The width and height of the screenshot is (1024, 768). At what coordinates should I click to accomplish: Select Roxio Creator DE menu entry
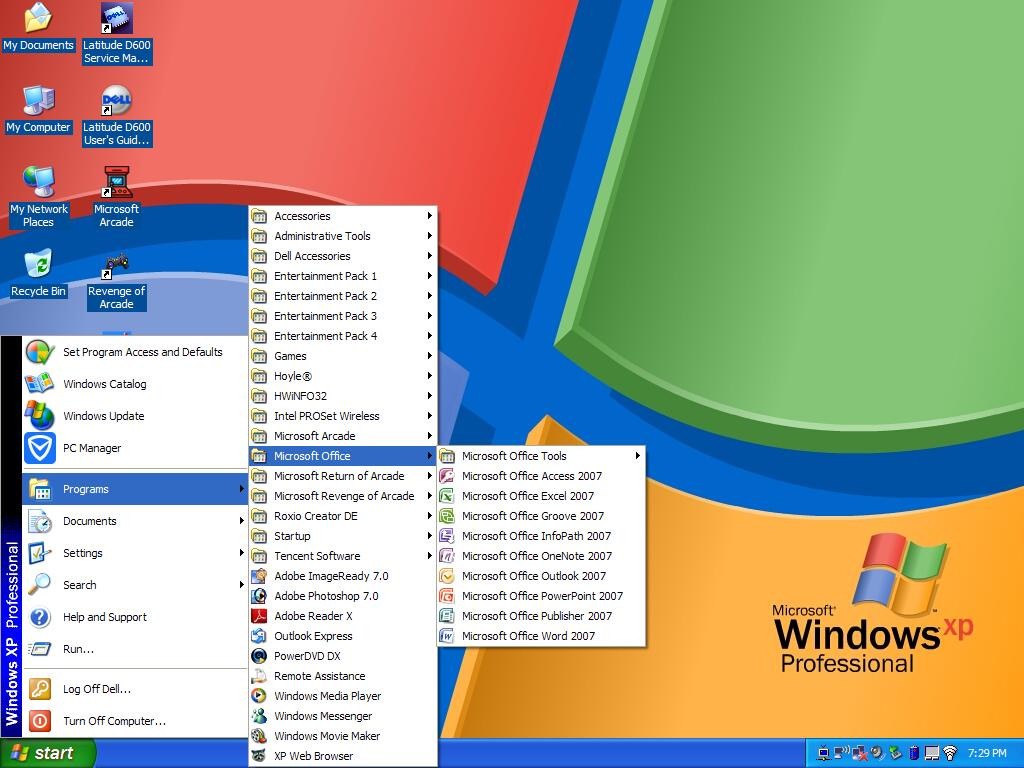coord(343,516)
